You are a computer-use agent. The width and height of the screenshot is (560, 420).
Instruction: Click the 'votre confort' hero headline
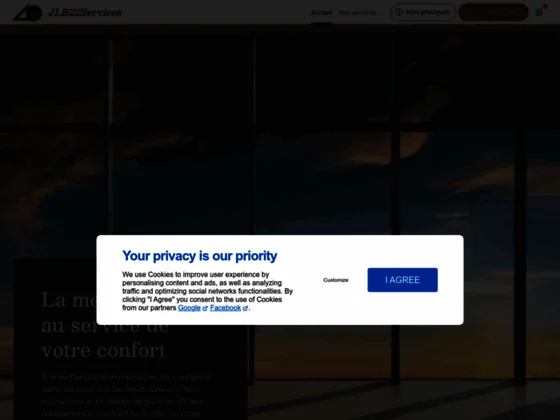104,350
